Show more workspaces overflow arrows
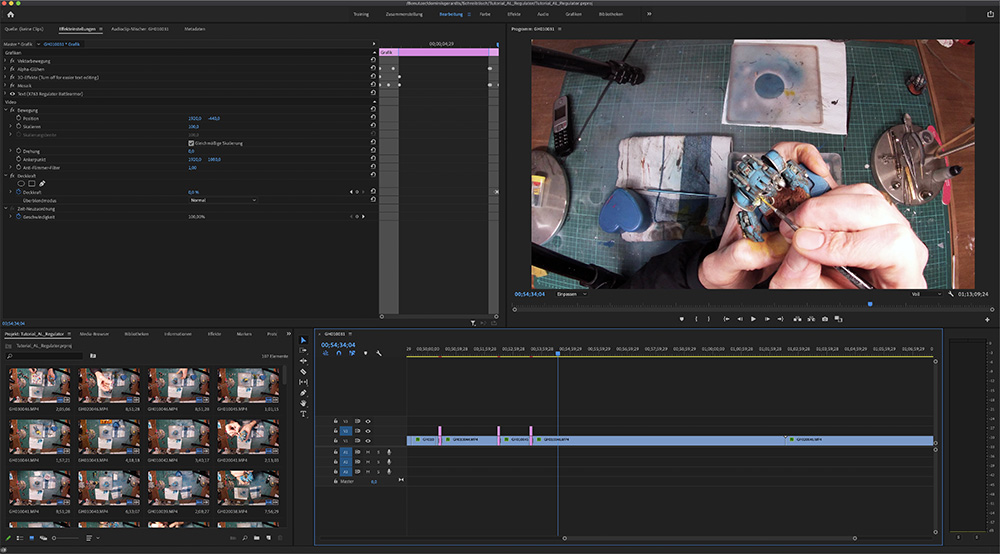The width and height of the screenshot is (1000, 554). (x=649, y=14)
